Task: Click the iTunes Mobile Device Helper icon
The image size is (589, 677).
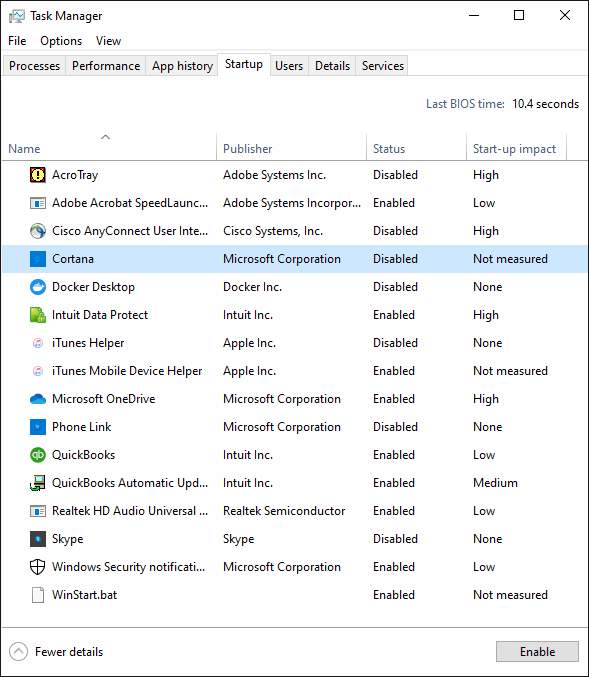Action: coord(38,371)
